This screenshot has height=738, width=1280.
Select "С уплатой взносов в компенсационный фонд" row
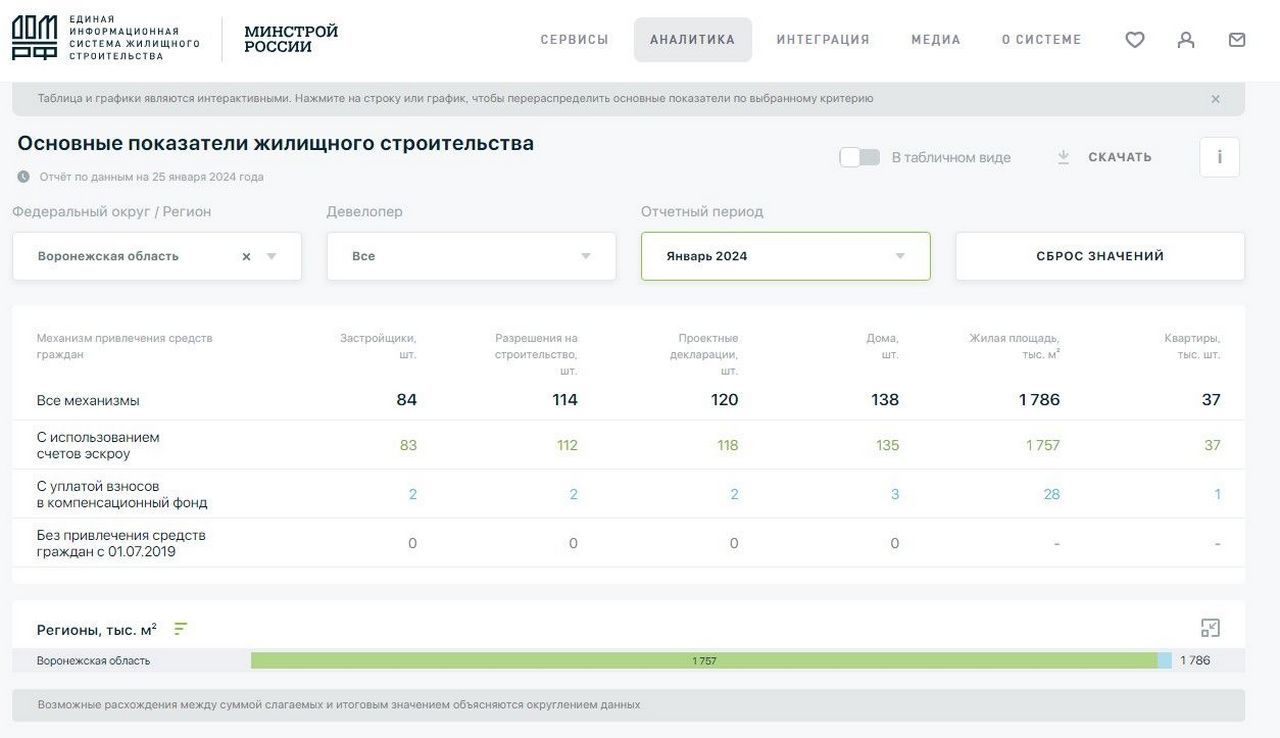[629, 494]
